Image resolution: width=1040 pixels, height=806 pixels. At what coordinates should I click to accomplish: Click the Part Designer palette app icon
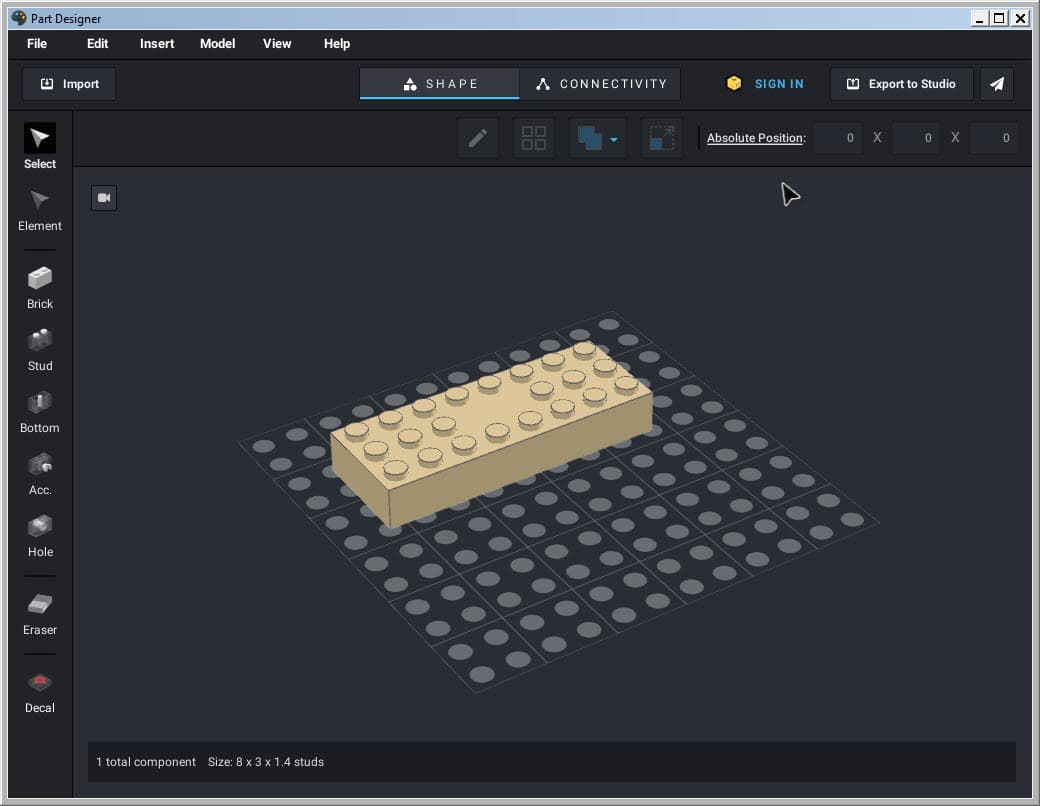[19, 18]
